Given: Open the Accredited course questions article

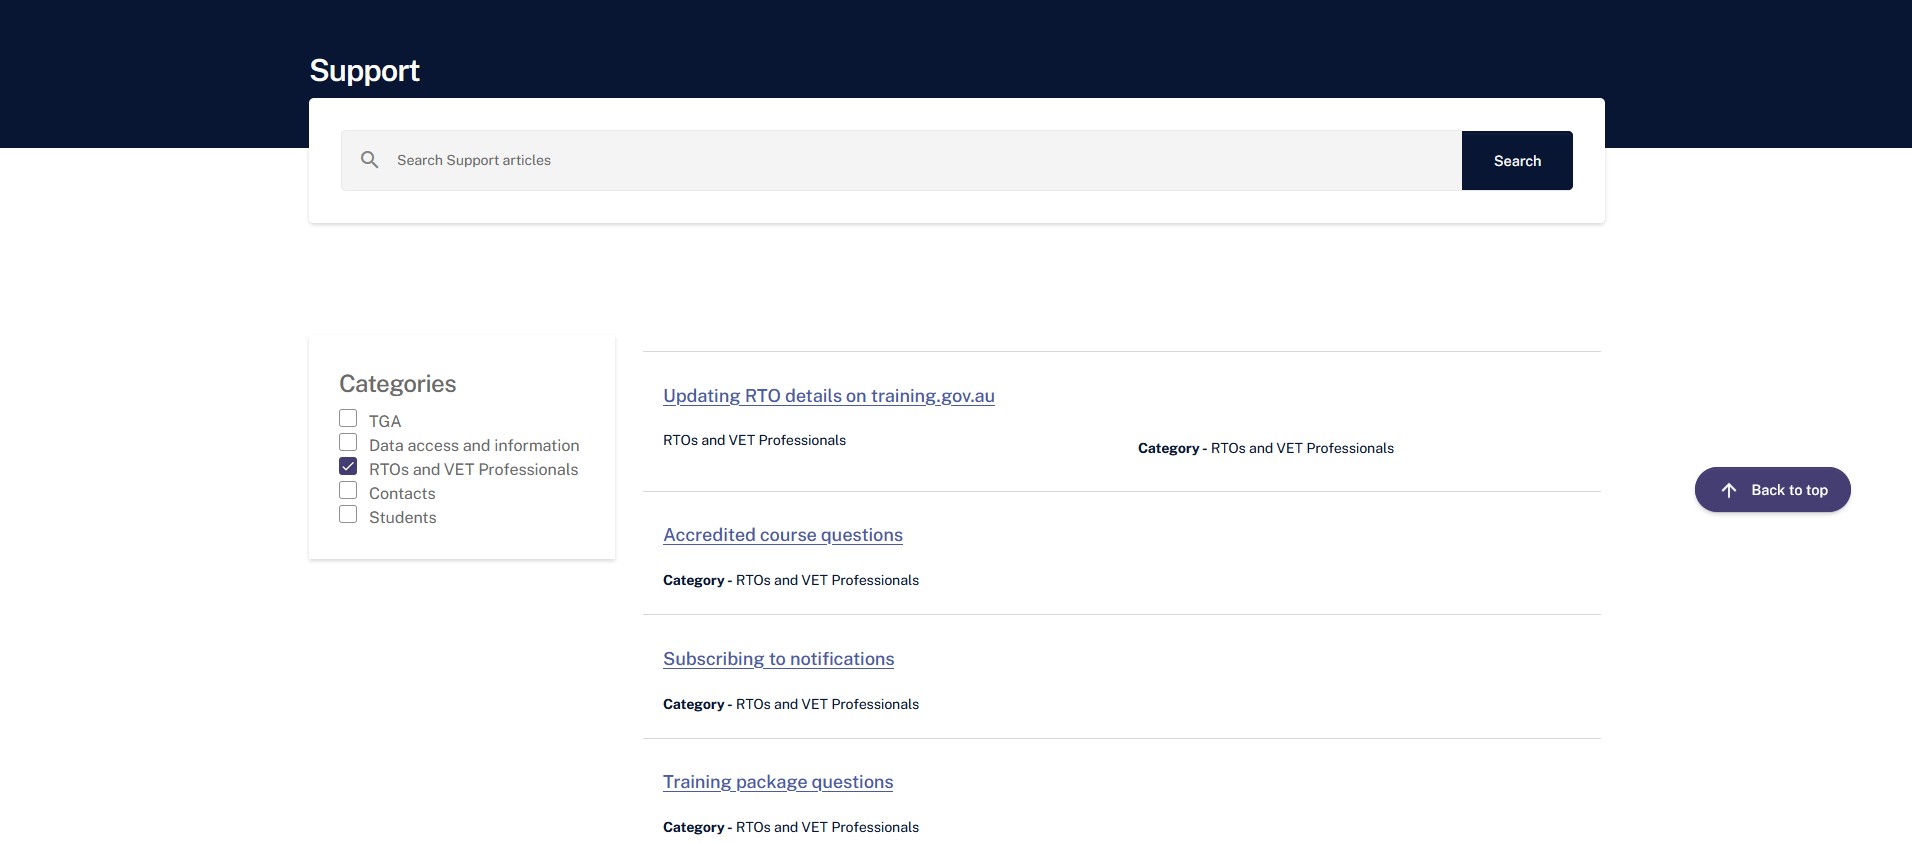Looking at the screenshot, I should (782, 535).
